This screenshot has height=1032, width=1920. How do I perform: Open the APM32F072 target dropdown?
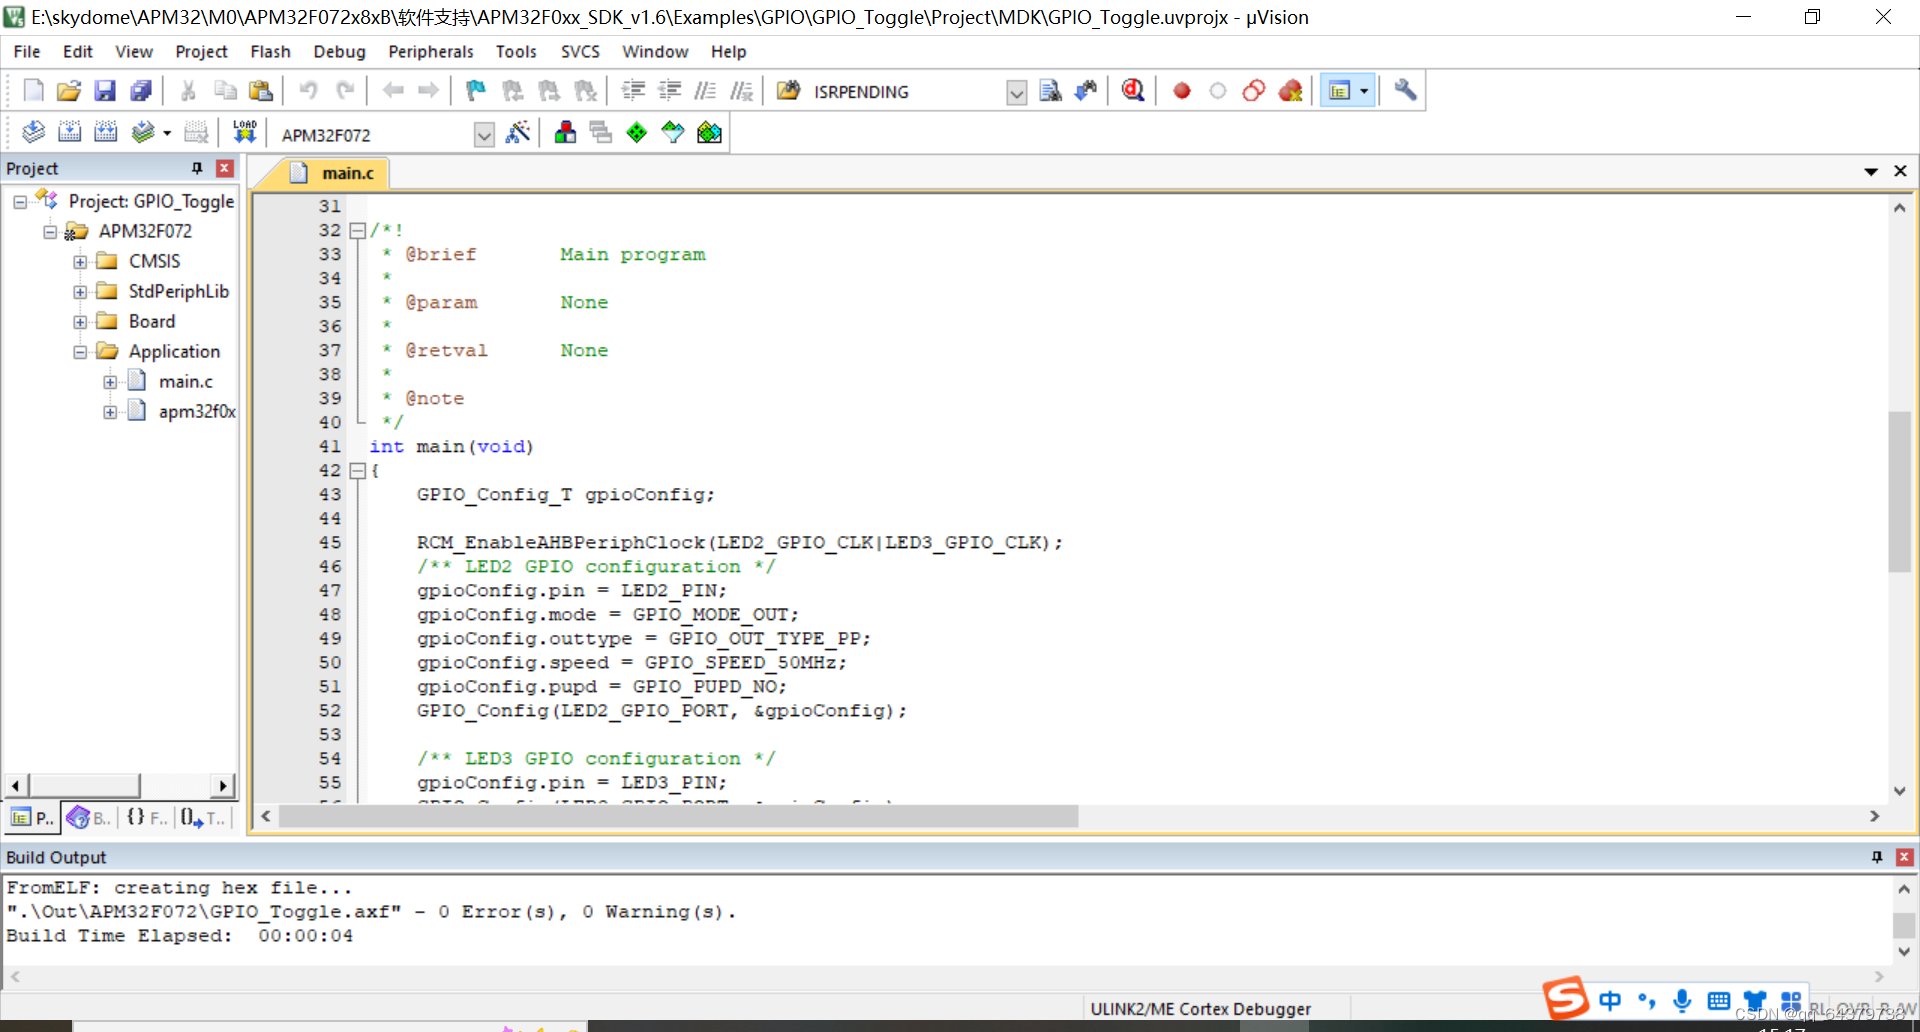(484, 135)
